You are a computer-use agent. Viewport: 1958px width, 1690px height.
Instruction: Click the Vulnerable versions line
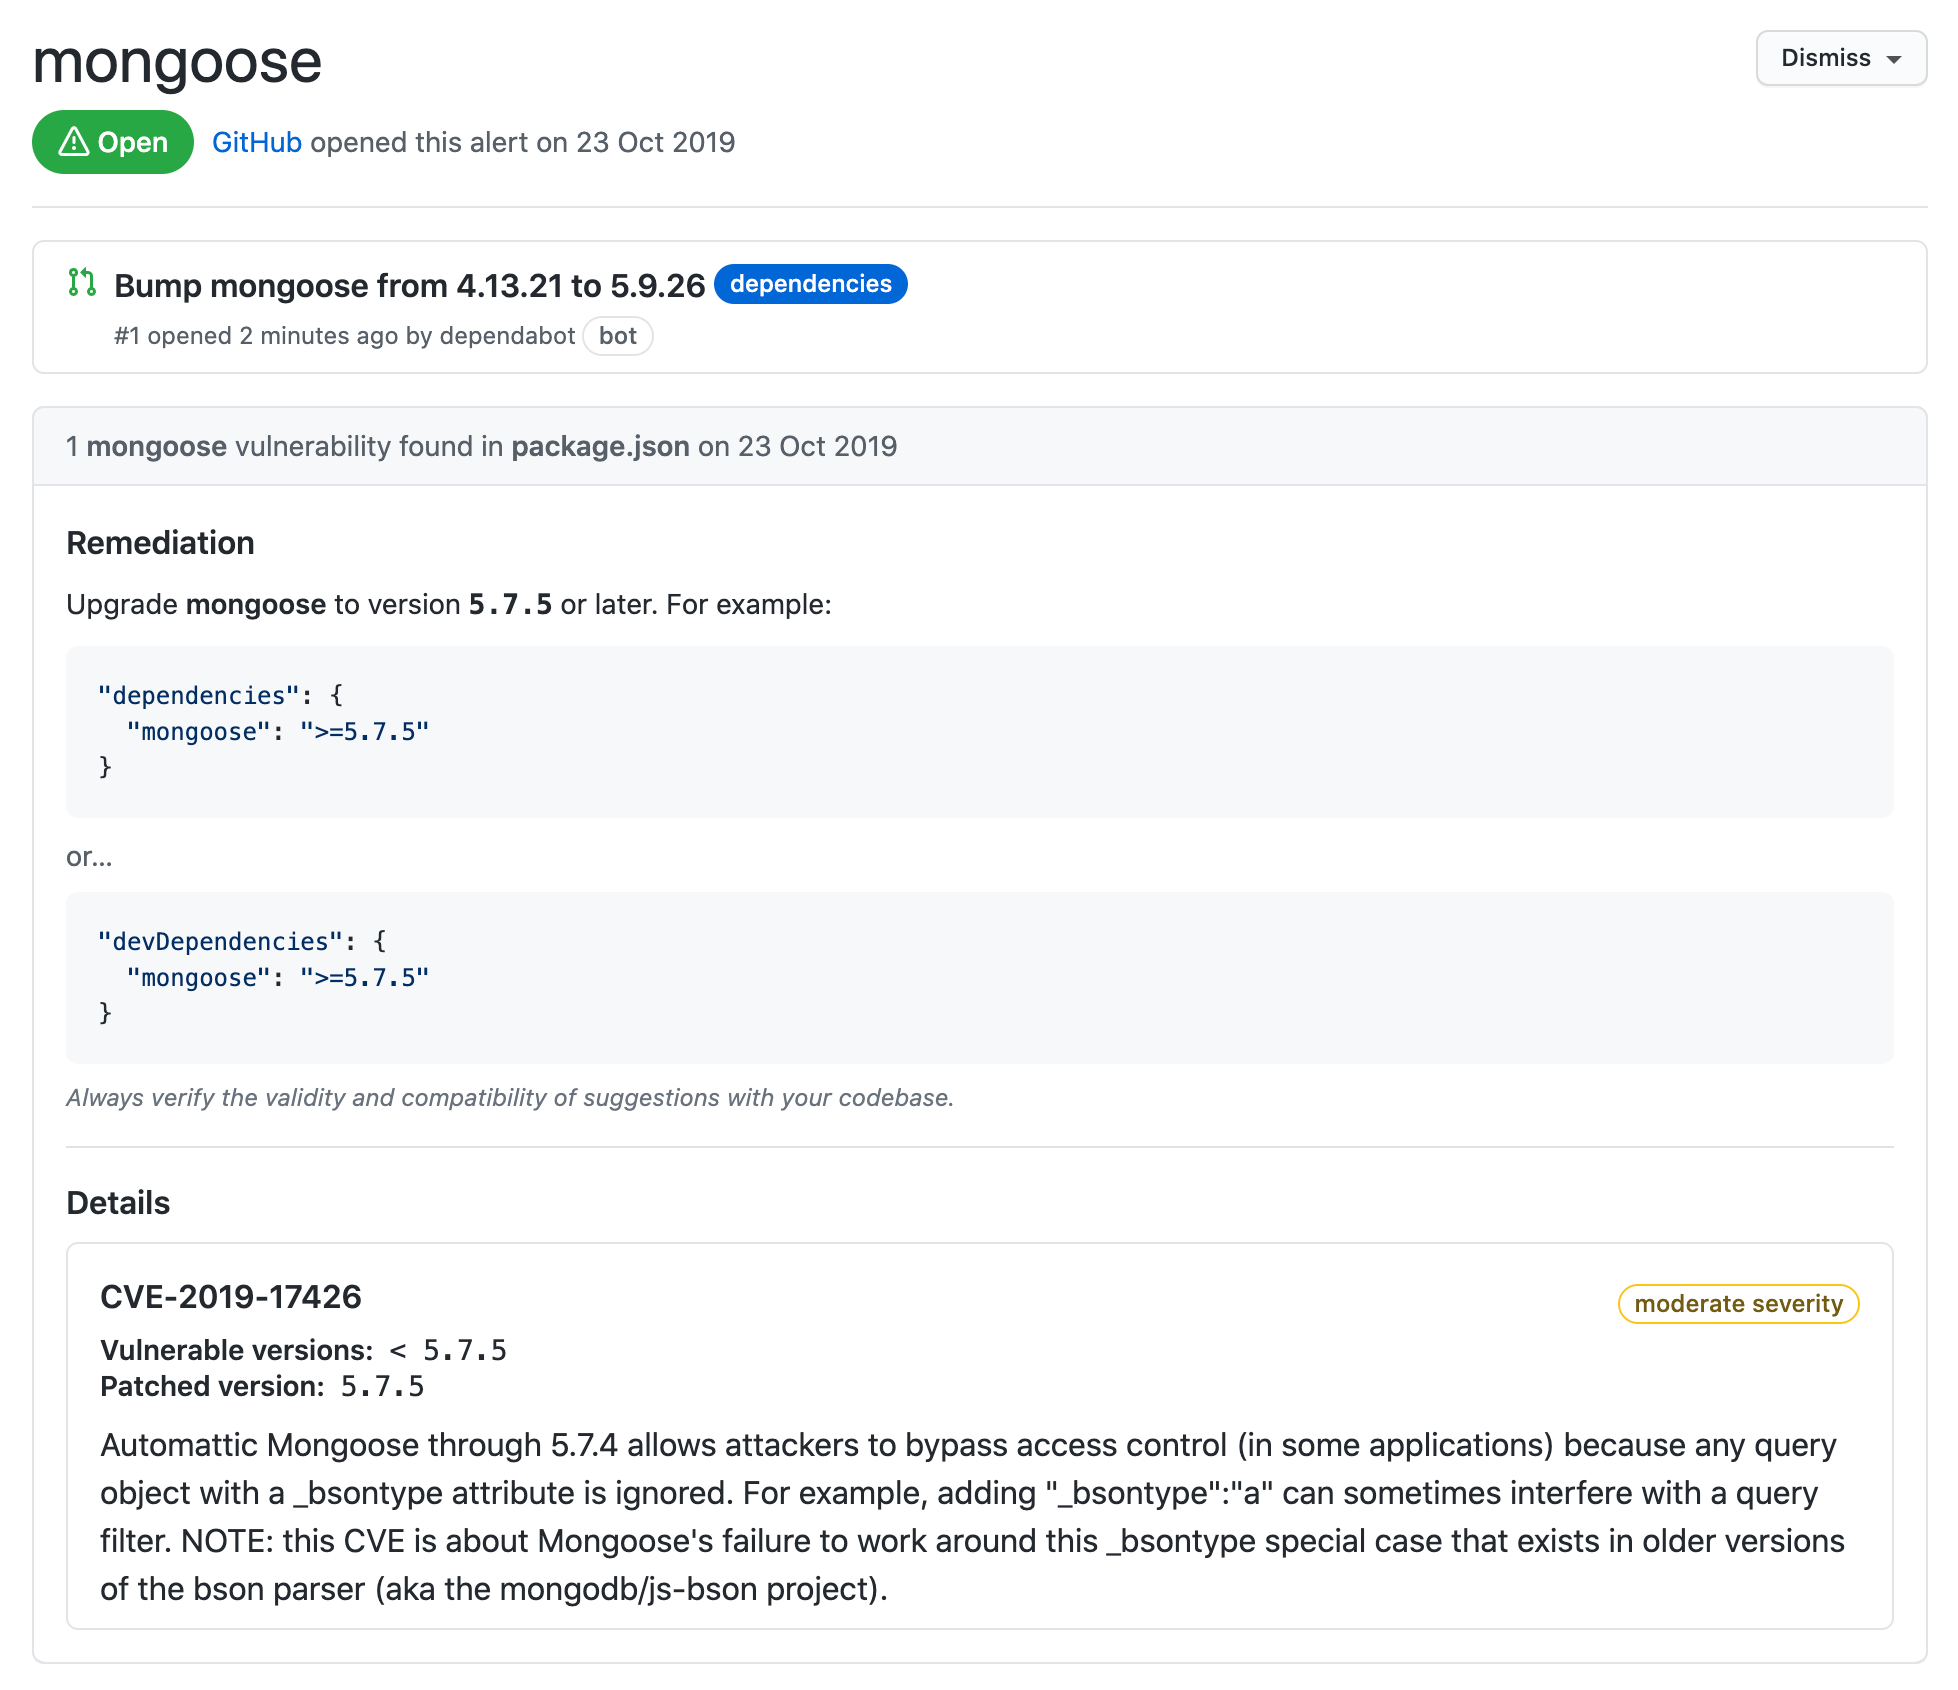pos(303,1351)
